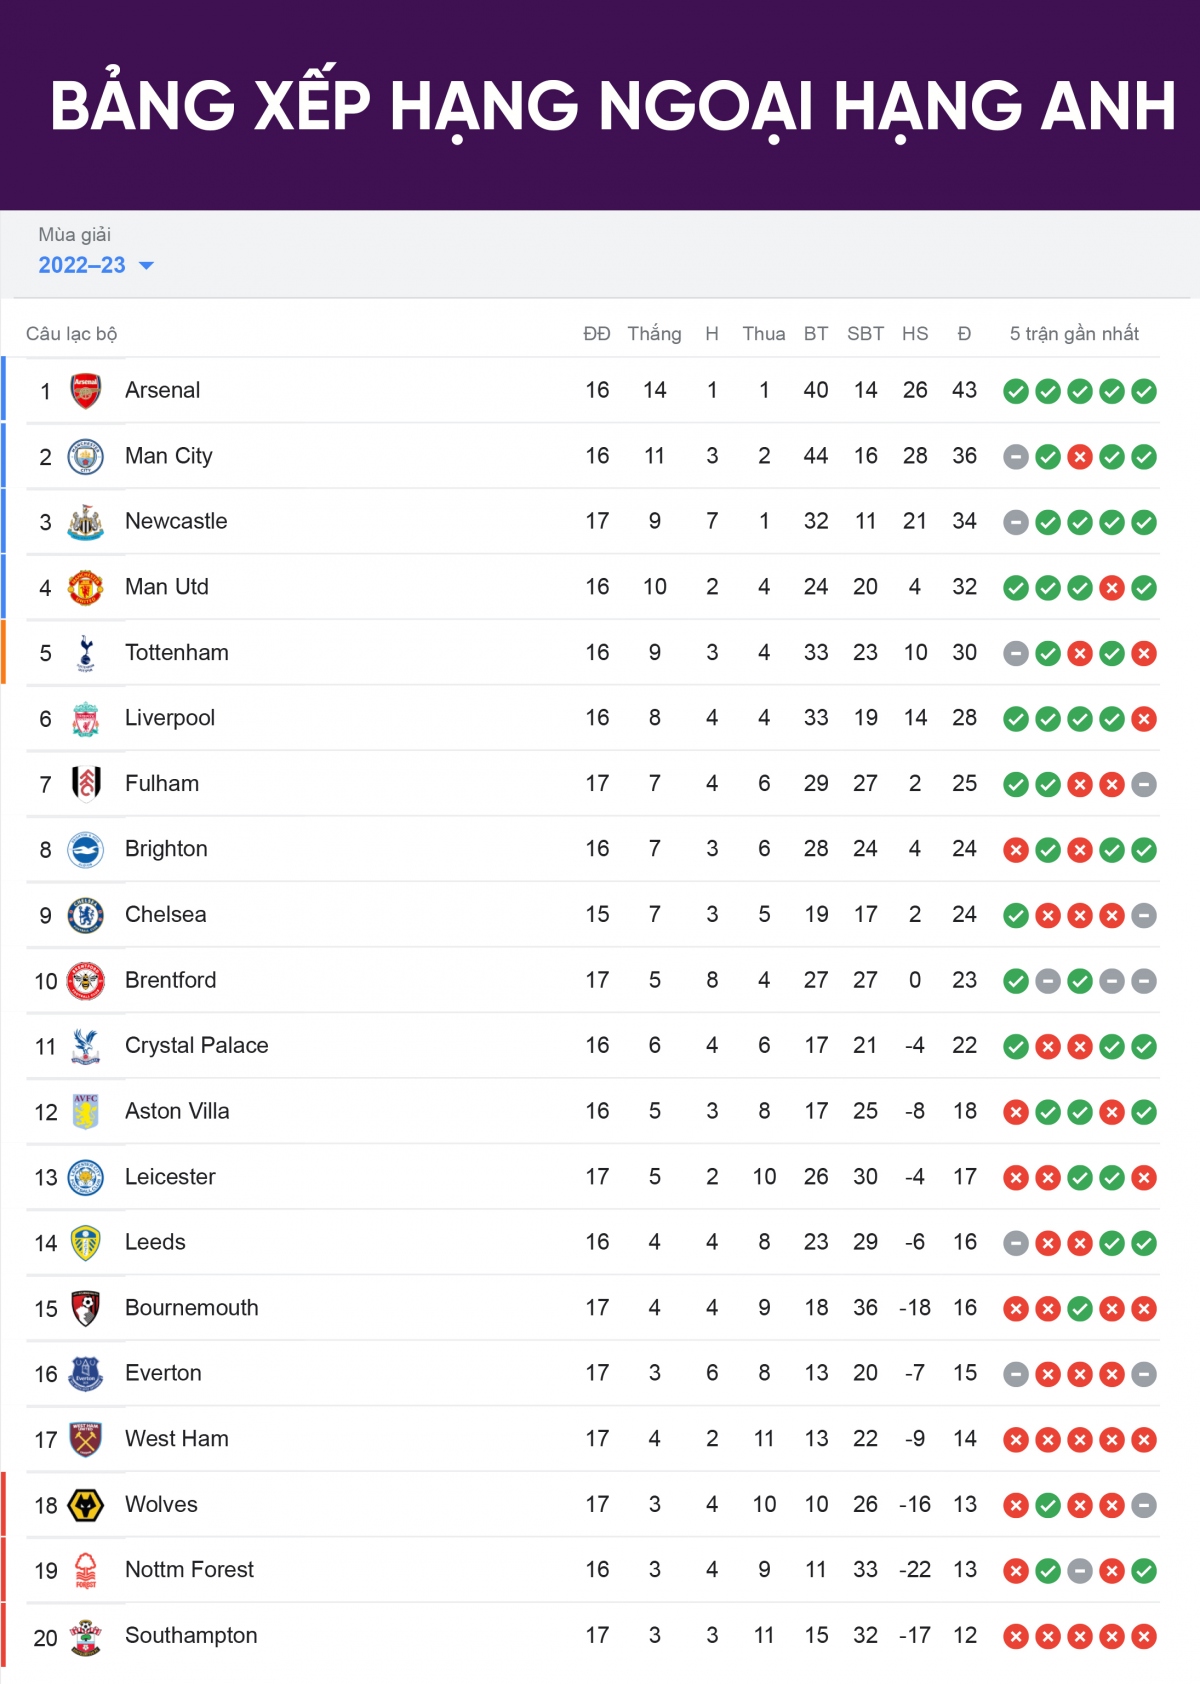Click the Tottenham club crest

[x=86, y=653]
